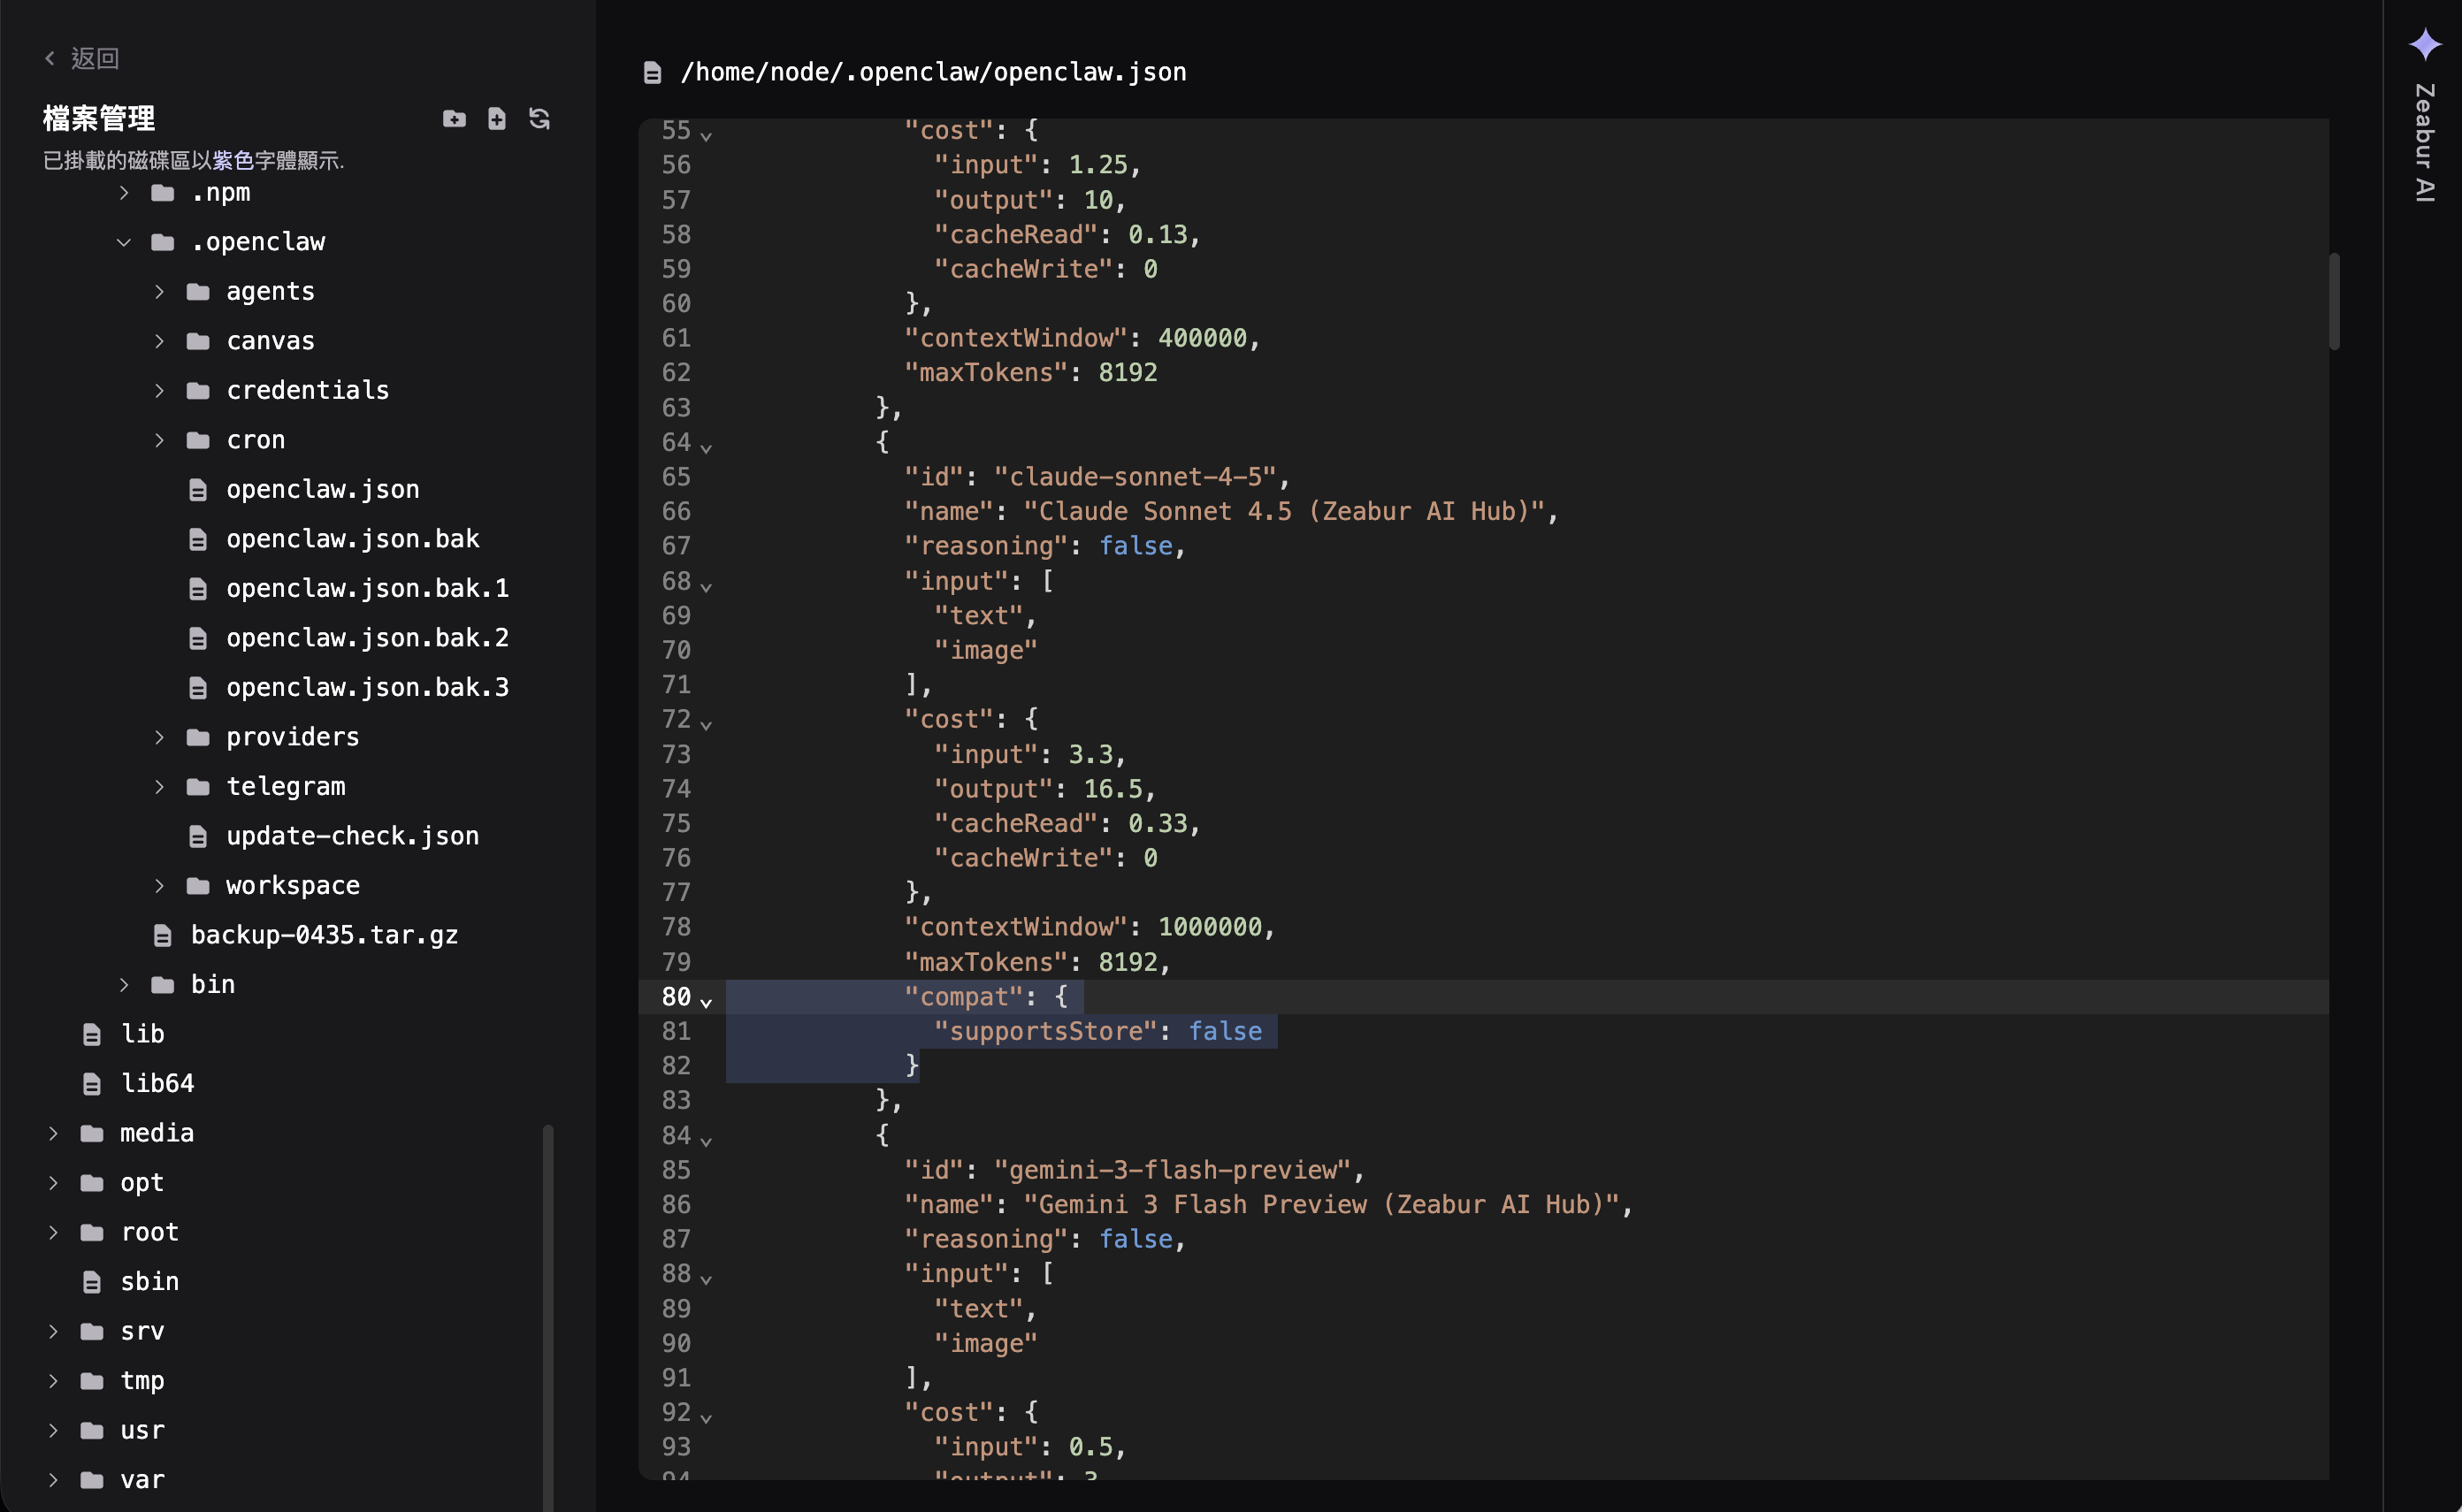Expand the var folder chevron
The image size is (2462, 1512).
pos(53,1480)
